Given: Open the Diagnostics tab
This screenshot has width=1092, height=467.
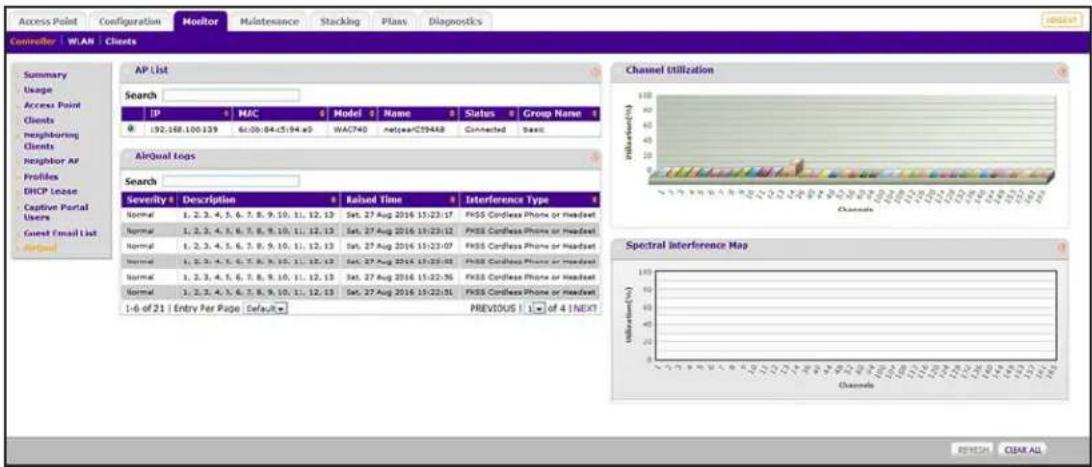Looking at the screenshot, I should (455, 22).
